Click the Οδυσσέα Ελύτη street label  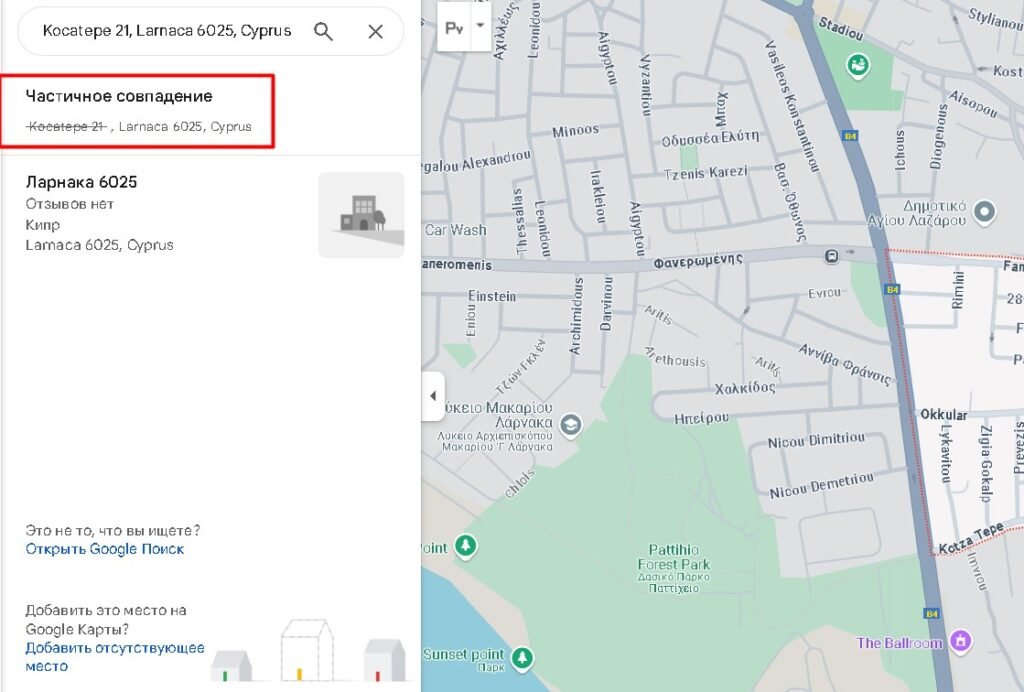click(711, 138)
